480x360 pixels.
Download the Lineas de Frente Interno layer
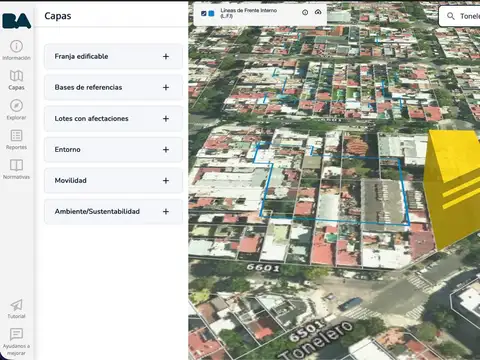318,12
